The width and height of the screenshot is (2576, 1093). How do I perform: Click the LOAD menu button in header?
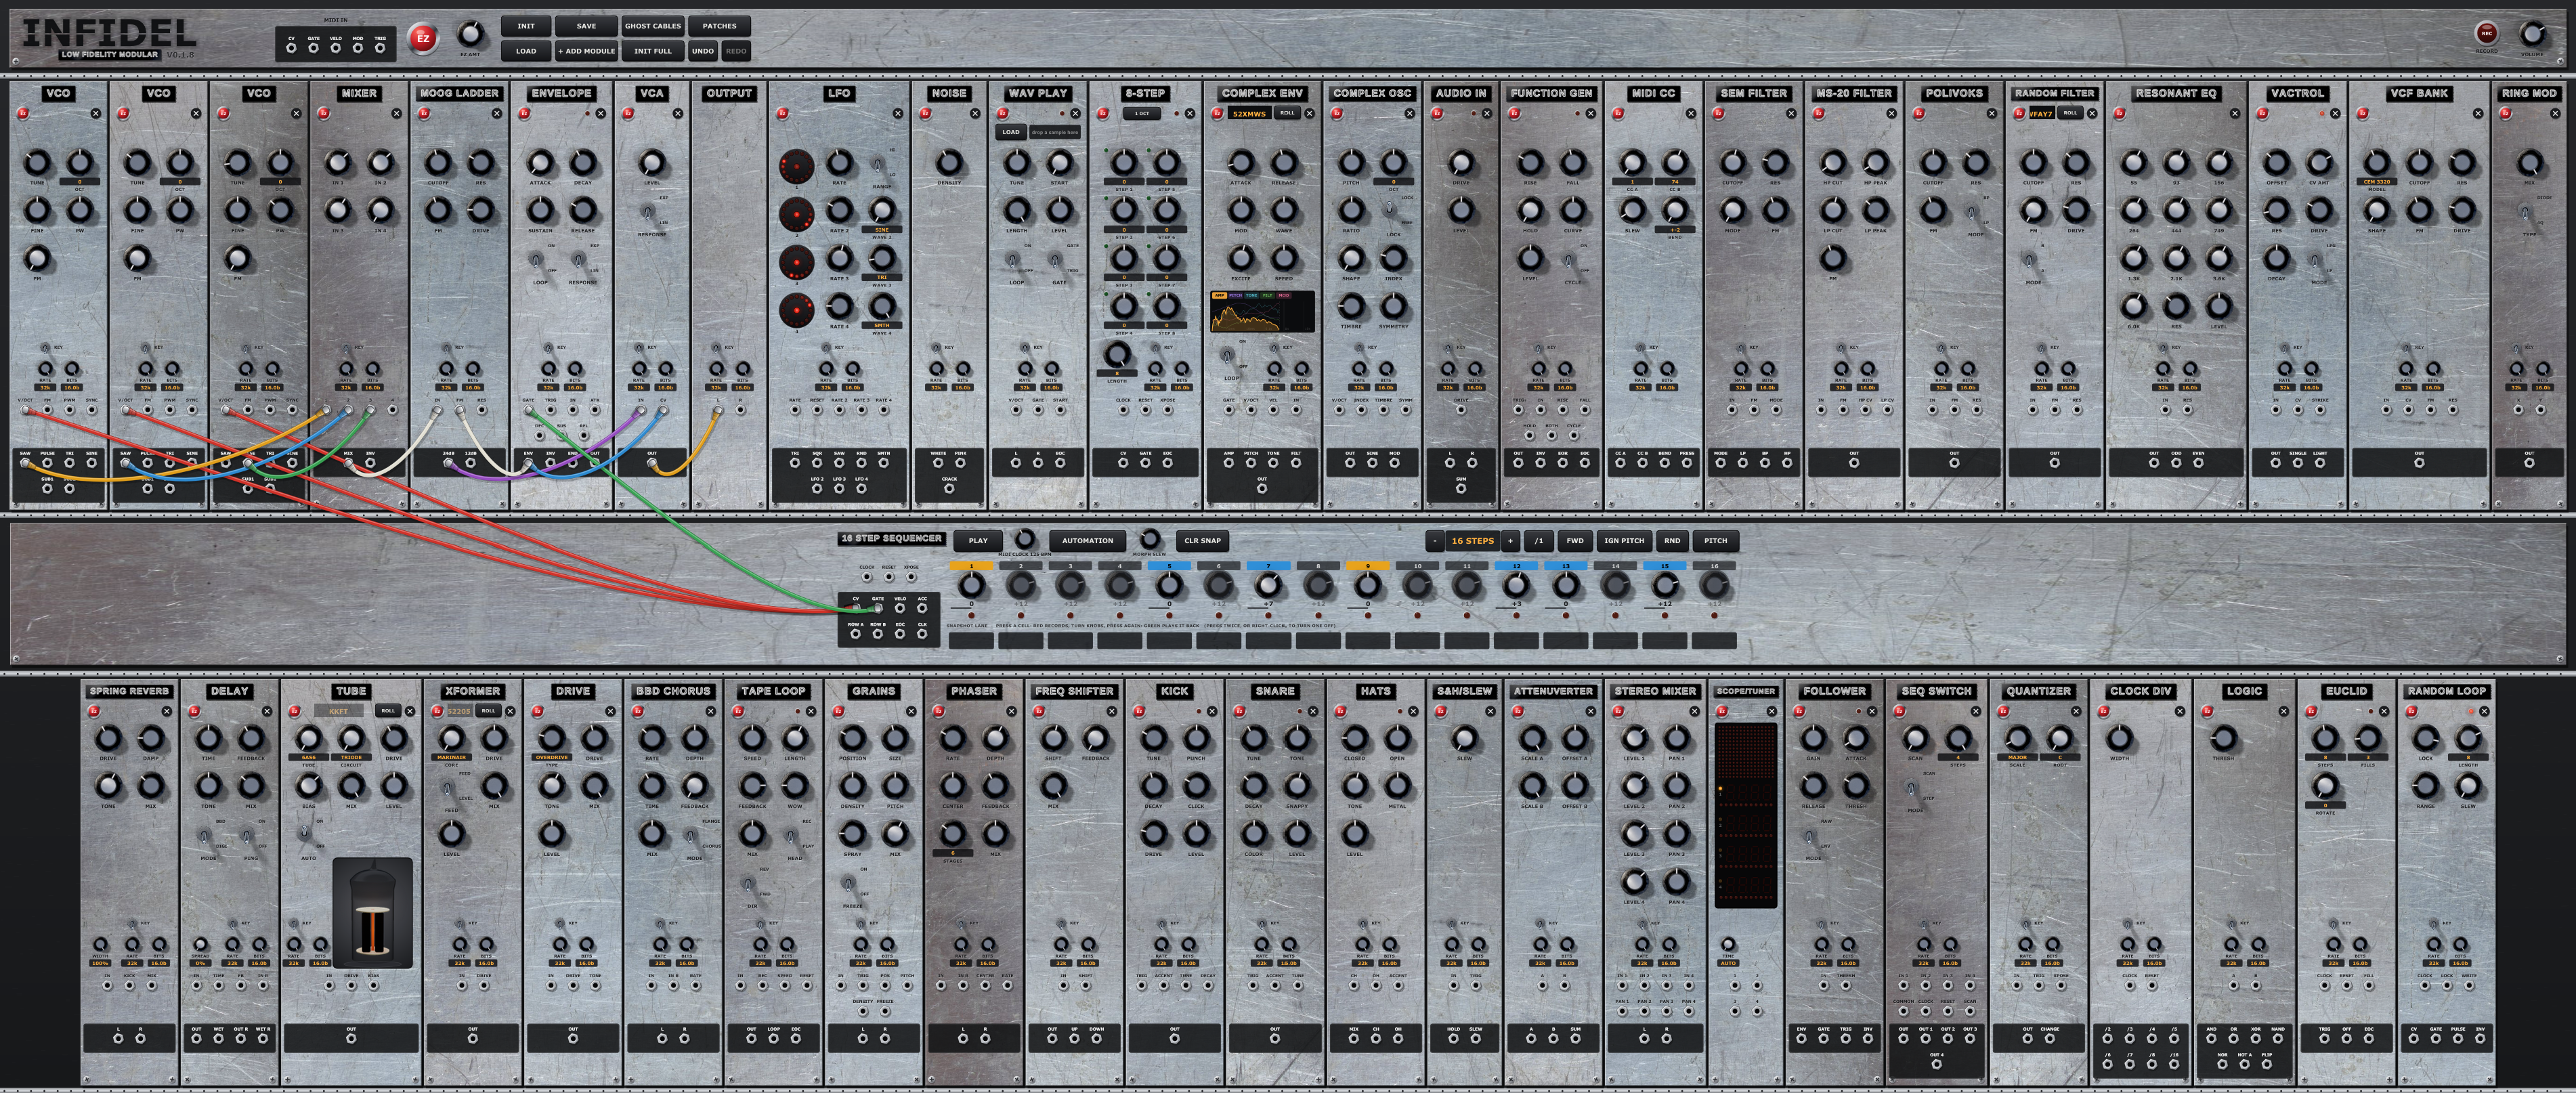[x=526, y=51]
